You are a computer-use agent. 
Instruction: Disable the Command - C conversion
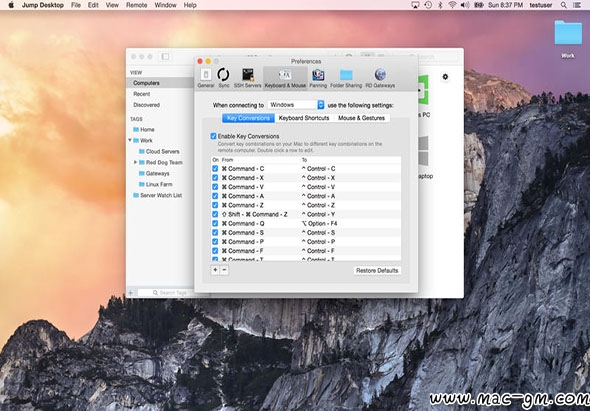(215, 169)
